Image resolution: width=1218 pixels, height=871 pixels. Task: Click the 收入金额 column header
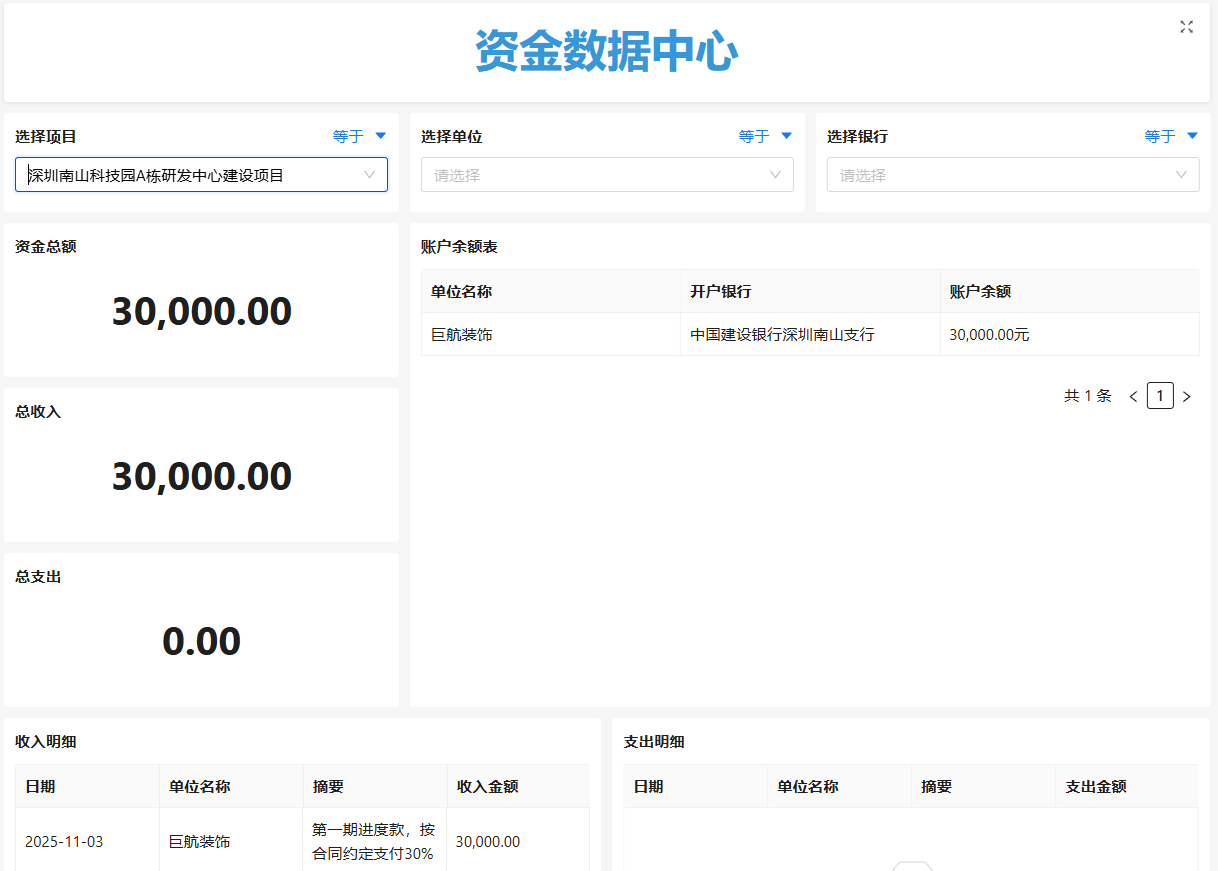point(487,787)
